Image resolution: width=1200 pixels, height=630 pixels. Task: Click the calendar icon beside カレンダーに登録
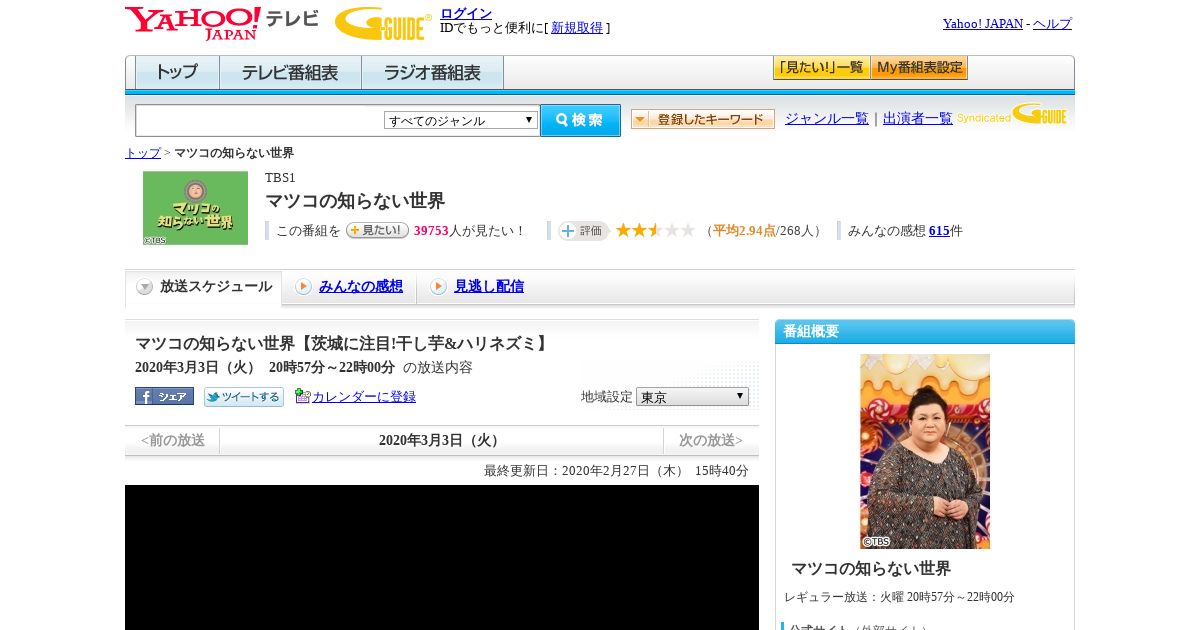[303, 396]
